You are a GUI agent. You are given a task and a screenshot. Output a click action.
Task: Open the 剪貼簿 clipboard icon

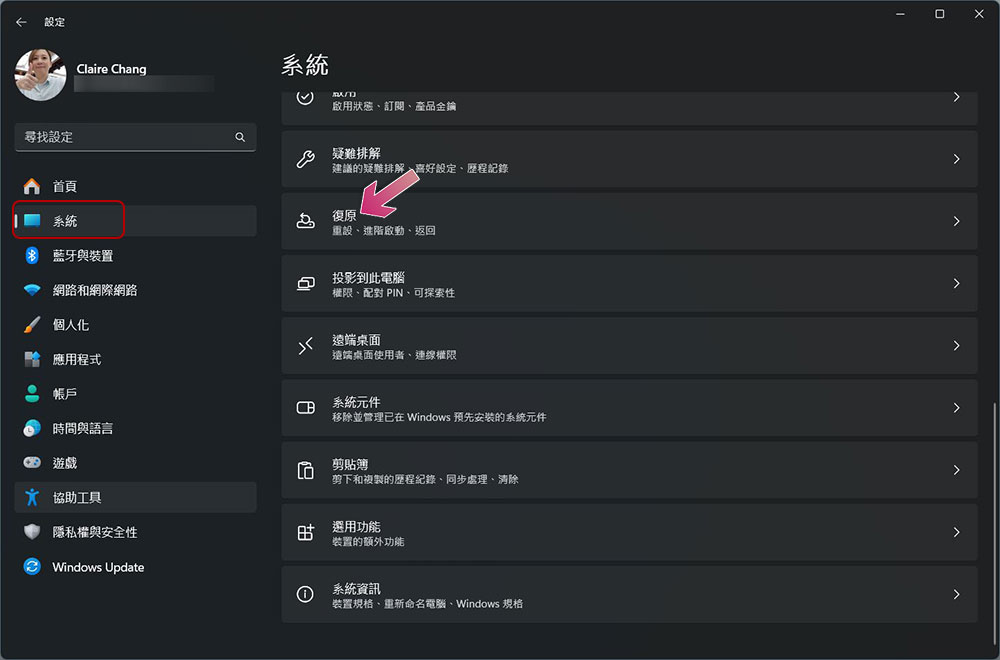click(x=305, y=470)
